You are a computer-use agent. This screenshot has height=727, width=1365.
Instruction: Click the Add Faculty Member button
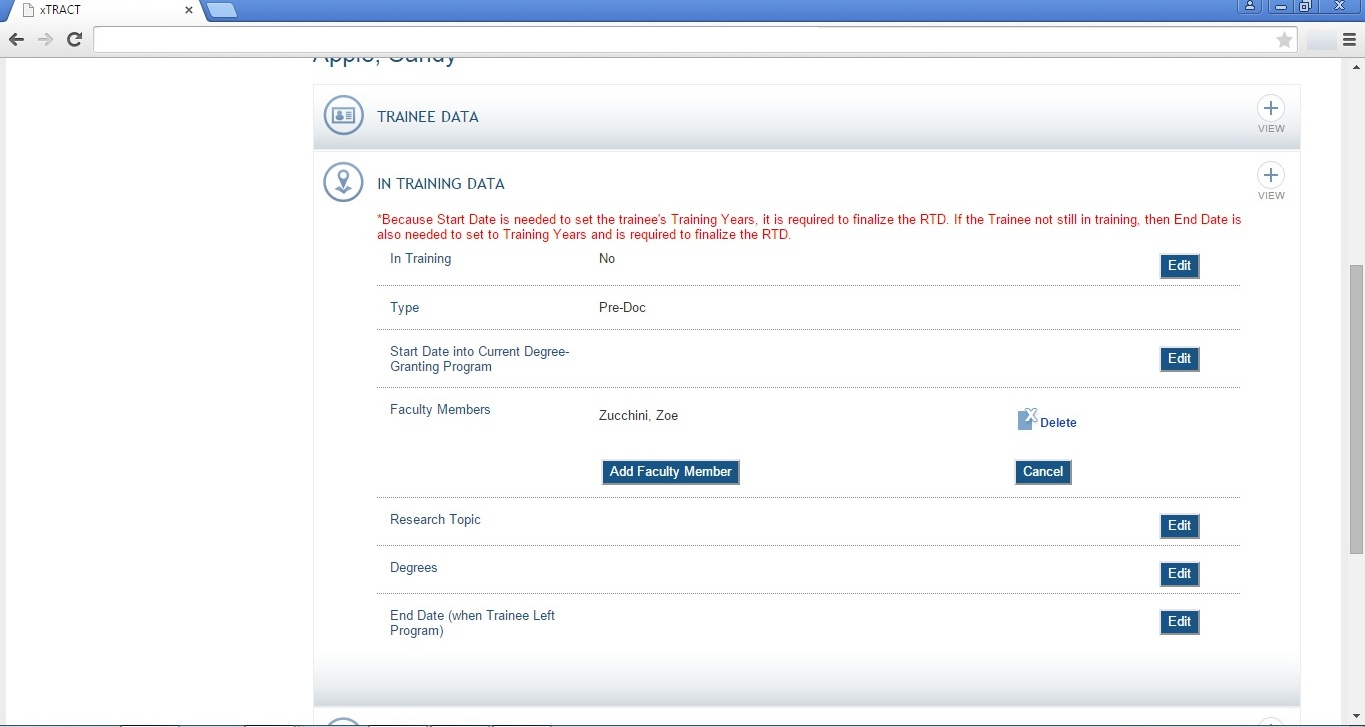671,472
